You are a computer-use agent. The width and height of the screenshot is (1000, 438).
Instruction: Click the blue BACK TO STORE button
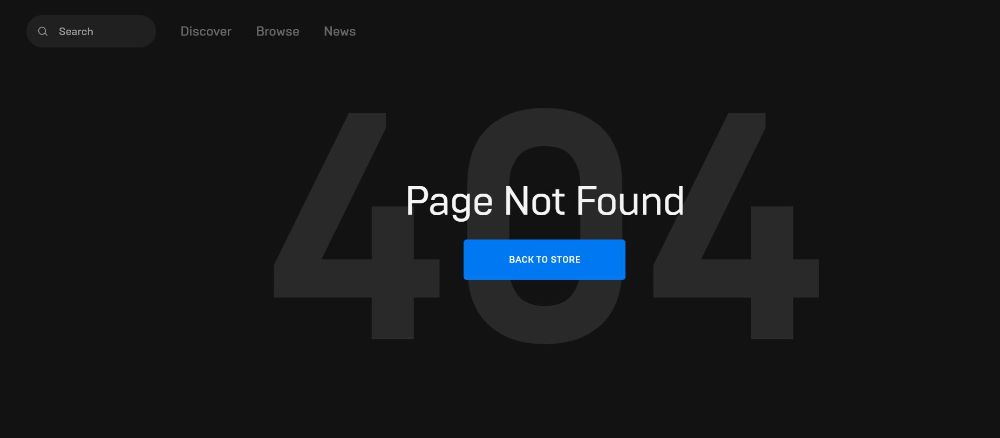coord(544,259)
